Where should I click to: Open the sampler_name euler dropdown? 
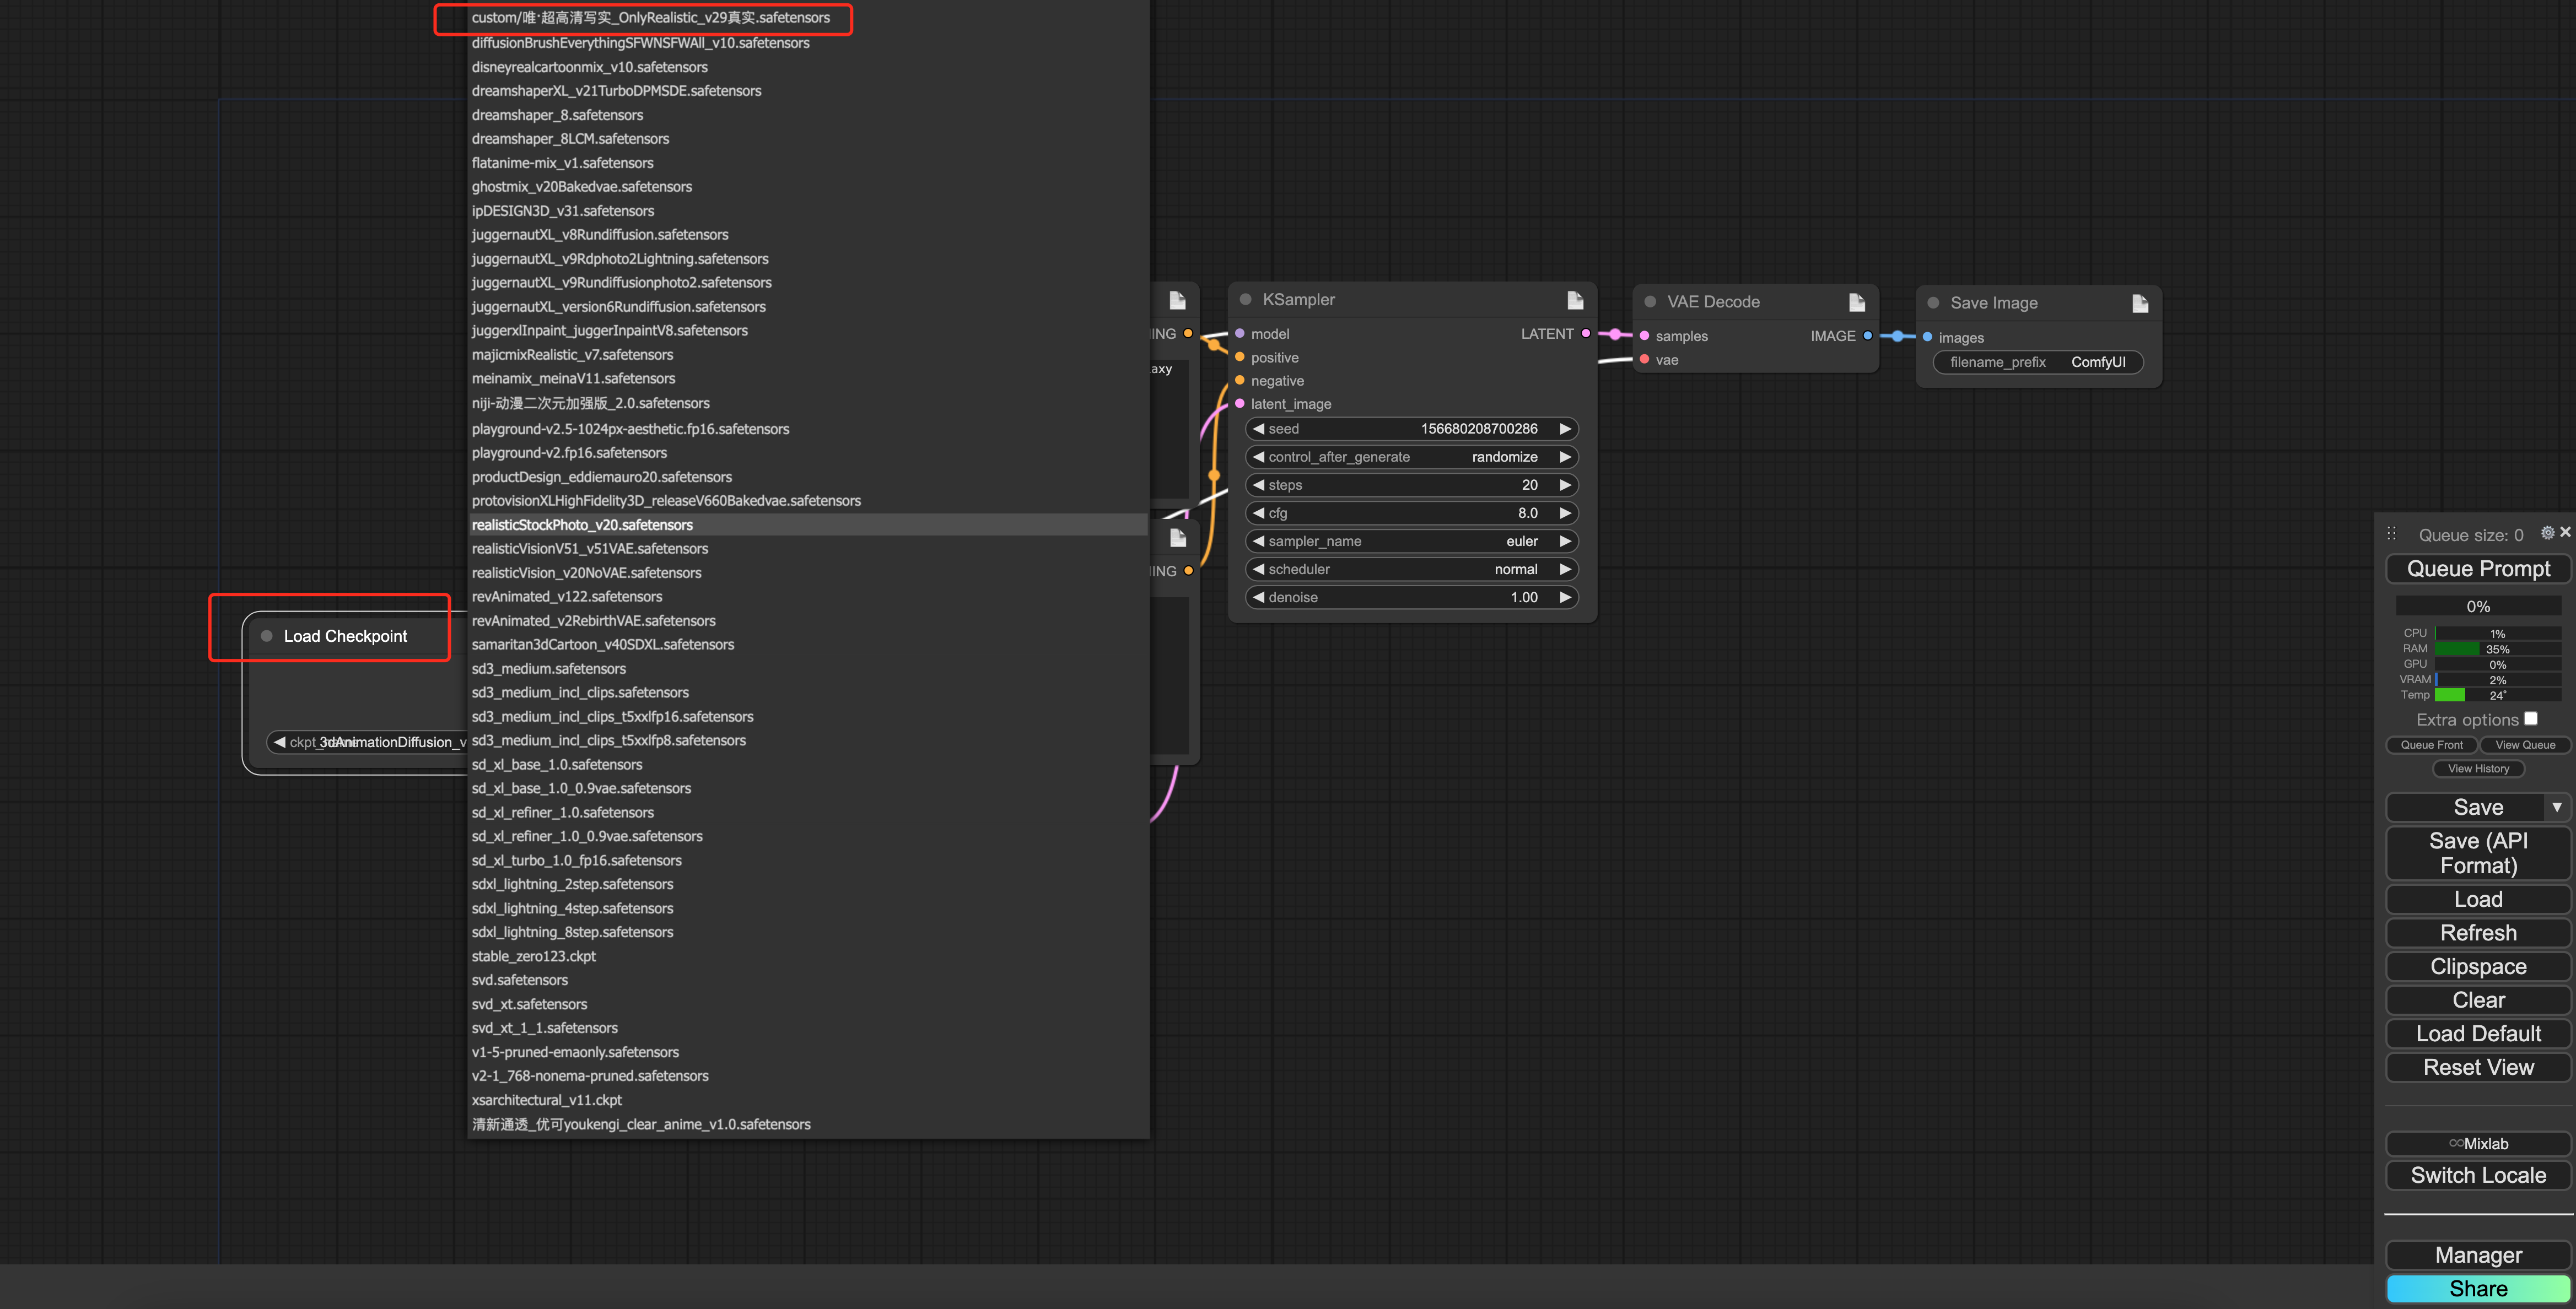[x=1412, y=541]
